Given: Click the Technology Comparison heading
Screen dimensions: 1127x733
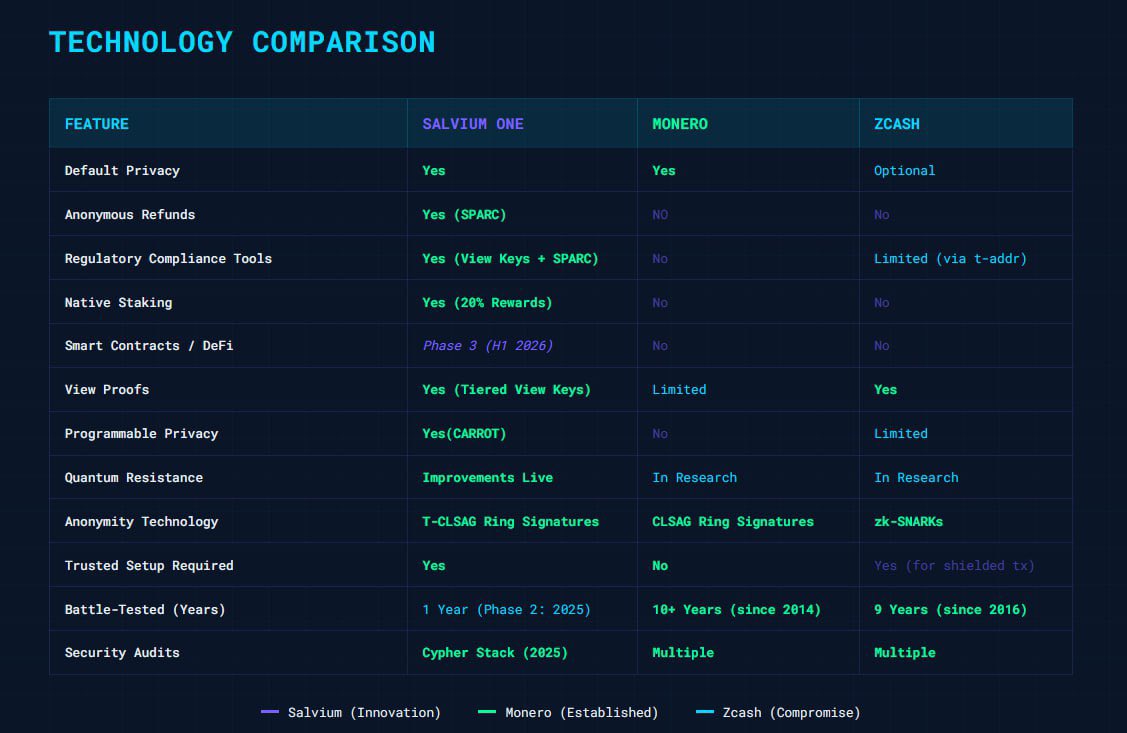Looking at the screenshot, I should click(242, 42).
